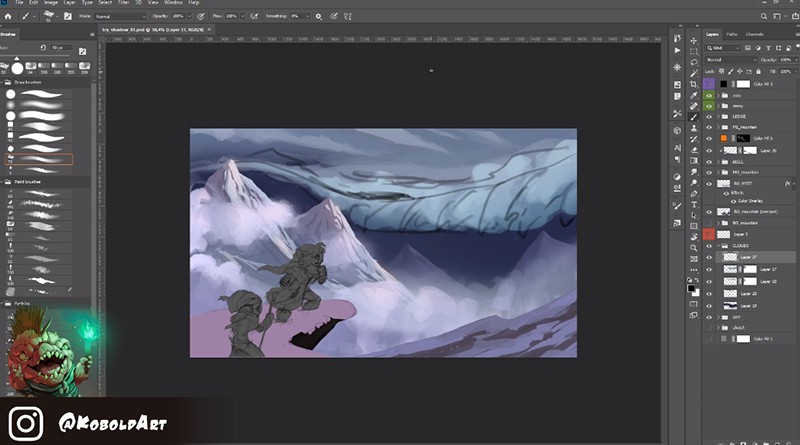
Task: Open the Filter menu
Action: [x=123, y=3]
